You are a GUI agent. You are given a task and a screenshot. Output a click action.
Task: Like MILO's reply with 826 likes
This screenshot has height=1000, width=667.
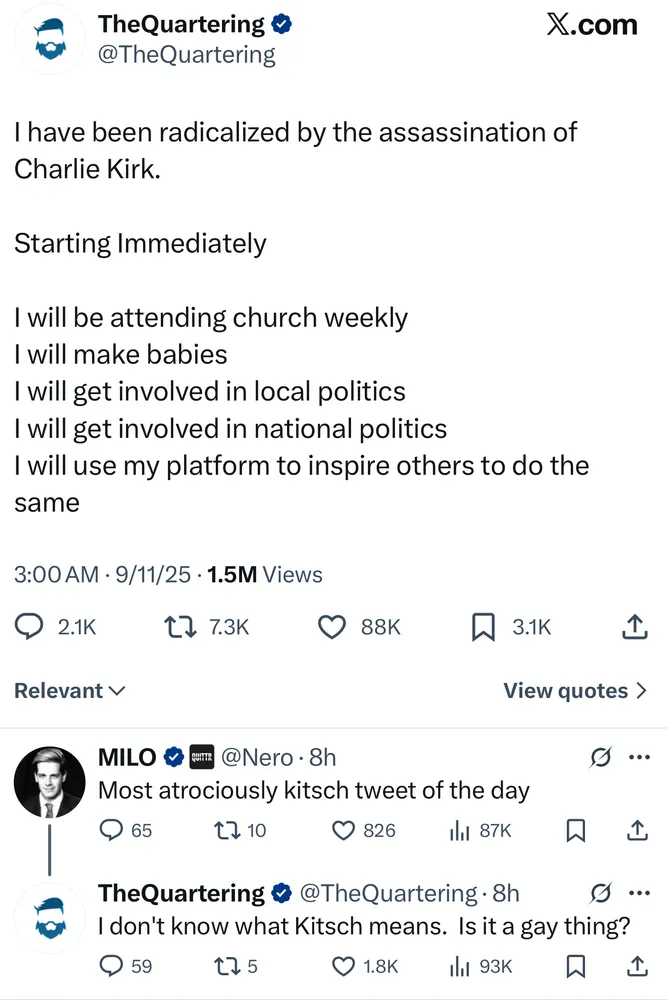[344, 830]
